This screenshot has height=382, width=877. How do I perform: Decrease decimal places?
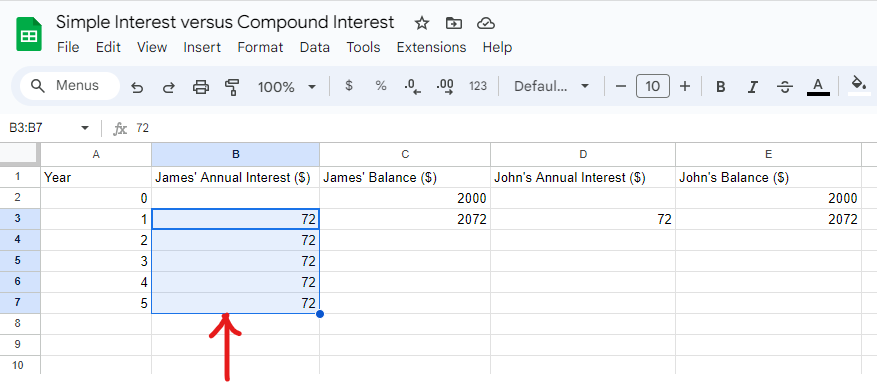tap(412, 87)
